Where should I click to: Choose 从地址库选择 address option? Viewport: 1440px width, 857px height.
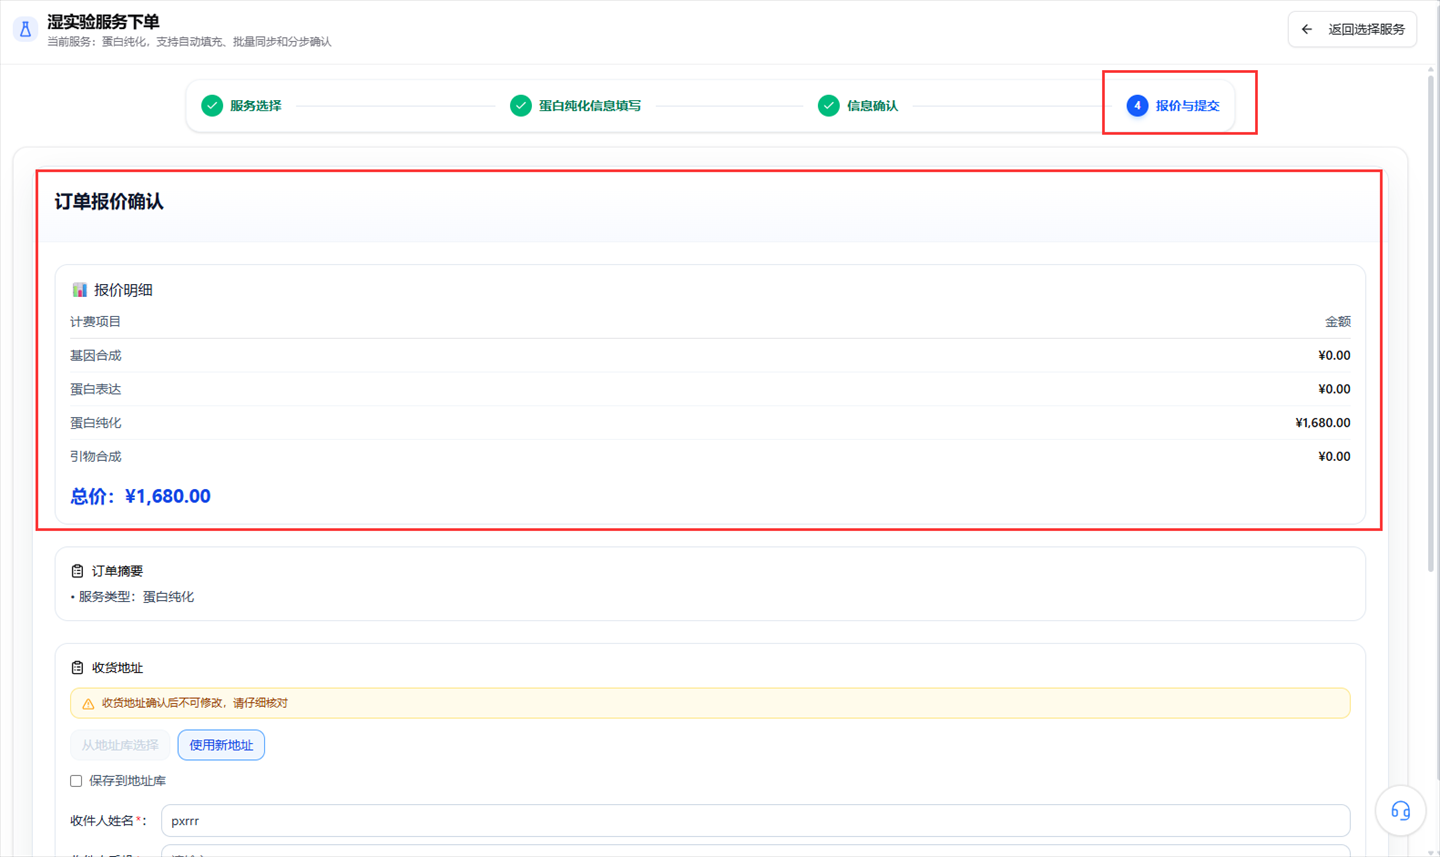[120, 745]
